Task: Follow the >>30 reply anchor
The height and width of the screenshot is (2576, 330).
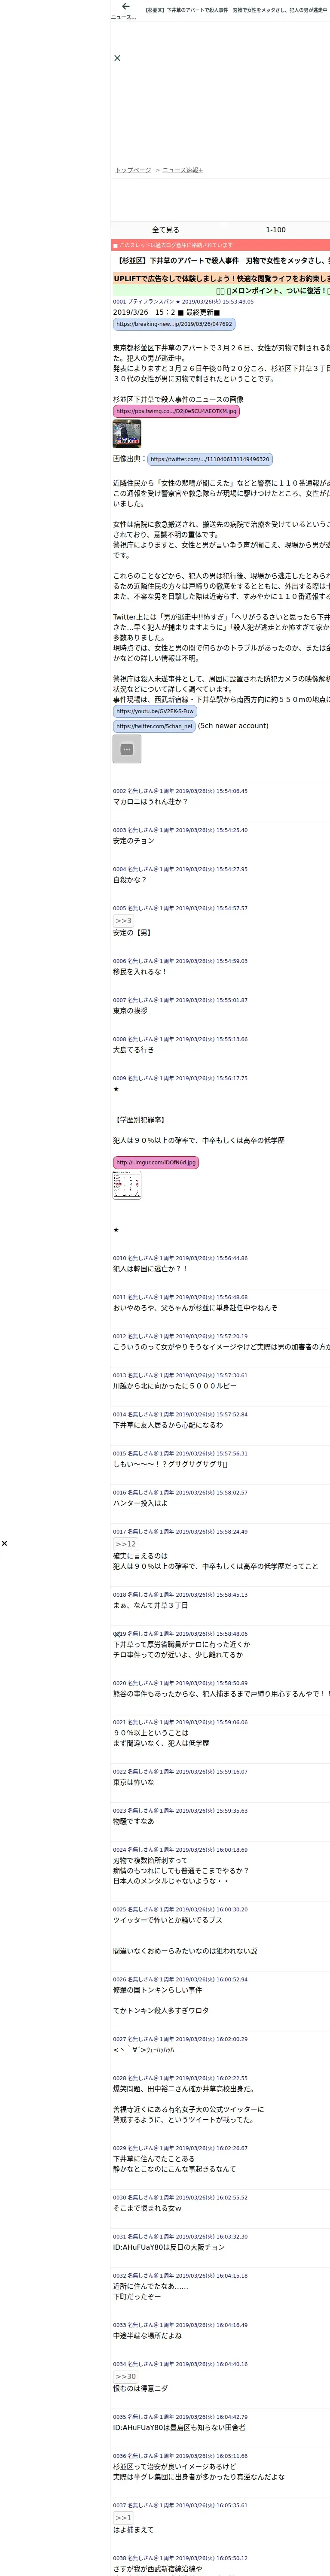Action: pos(126,2376)
